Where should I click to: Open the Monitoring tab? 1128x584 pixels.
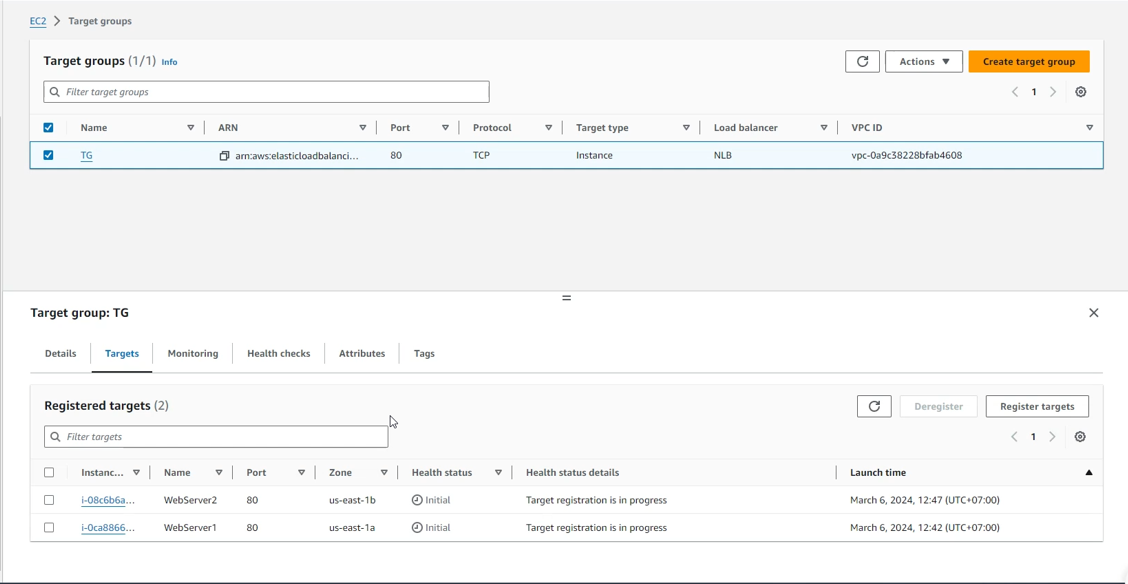pyautogui.click(x=193, y=354)
